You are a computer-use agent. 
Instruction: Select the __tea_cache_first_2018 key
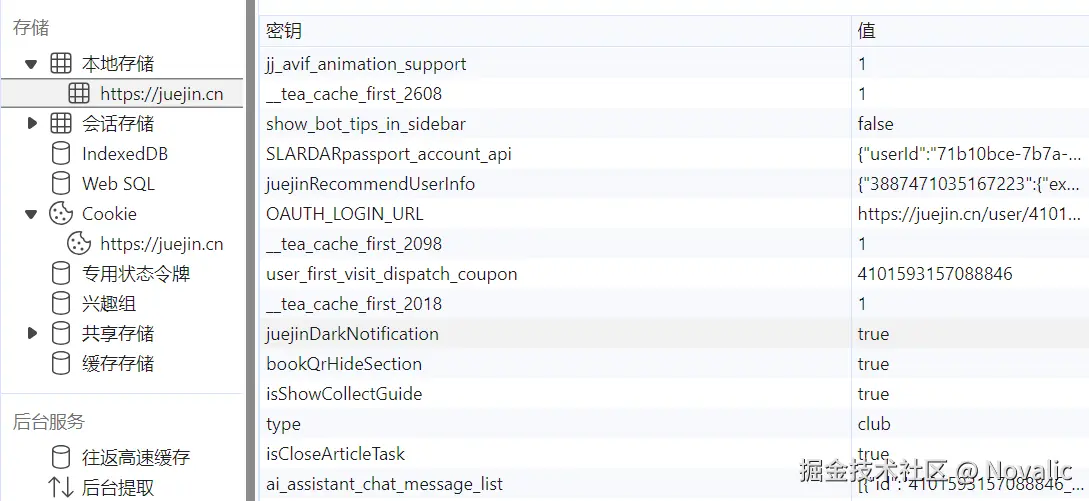coord(354,304)
